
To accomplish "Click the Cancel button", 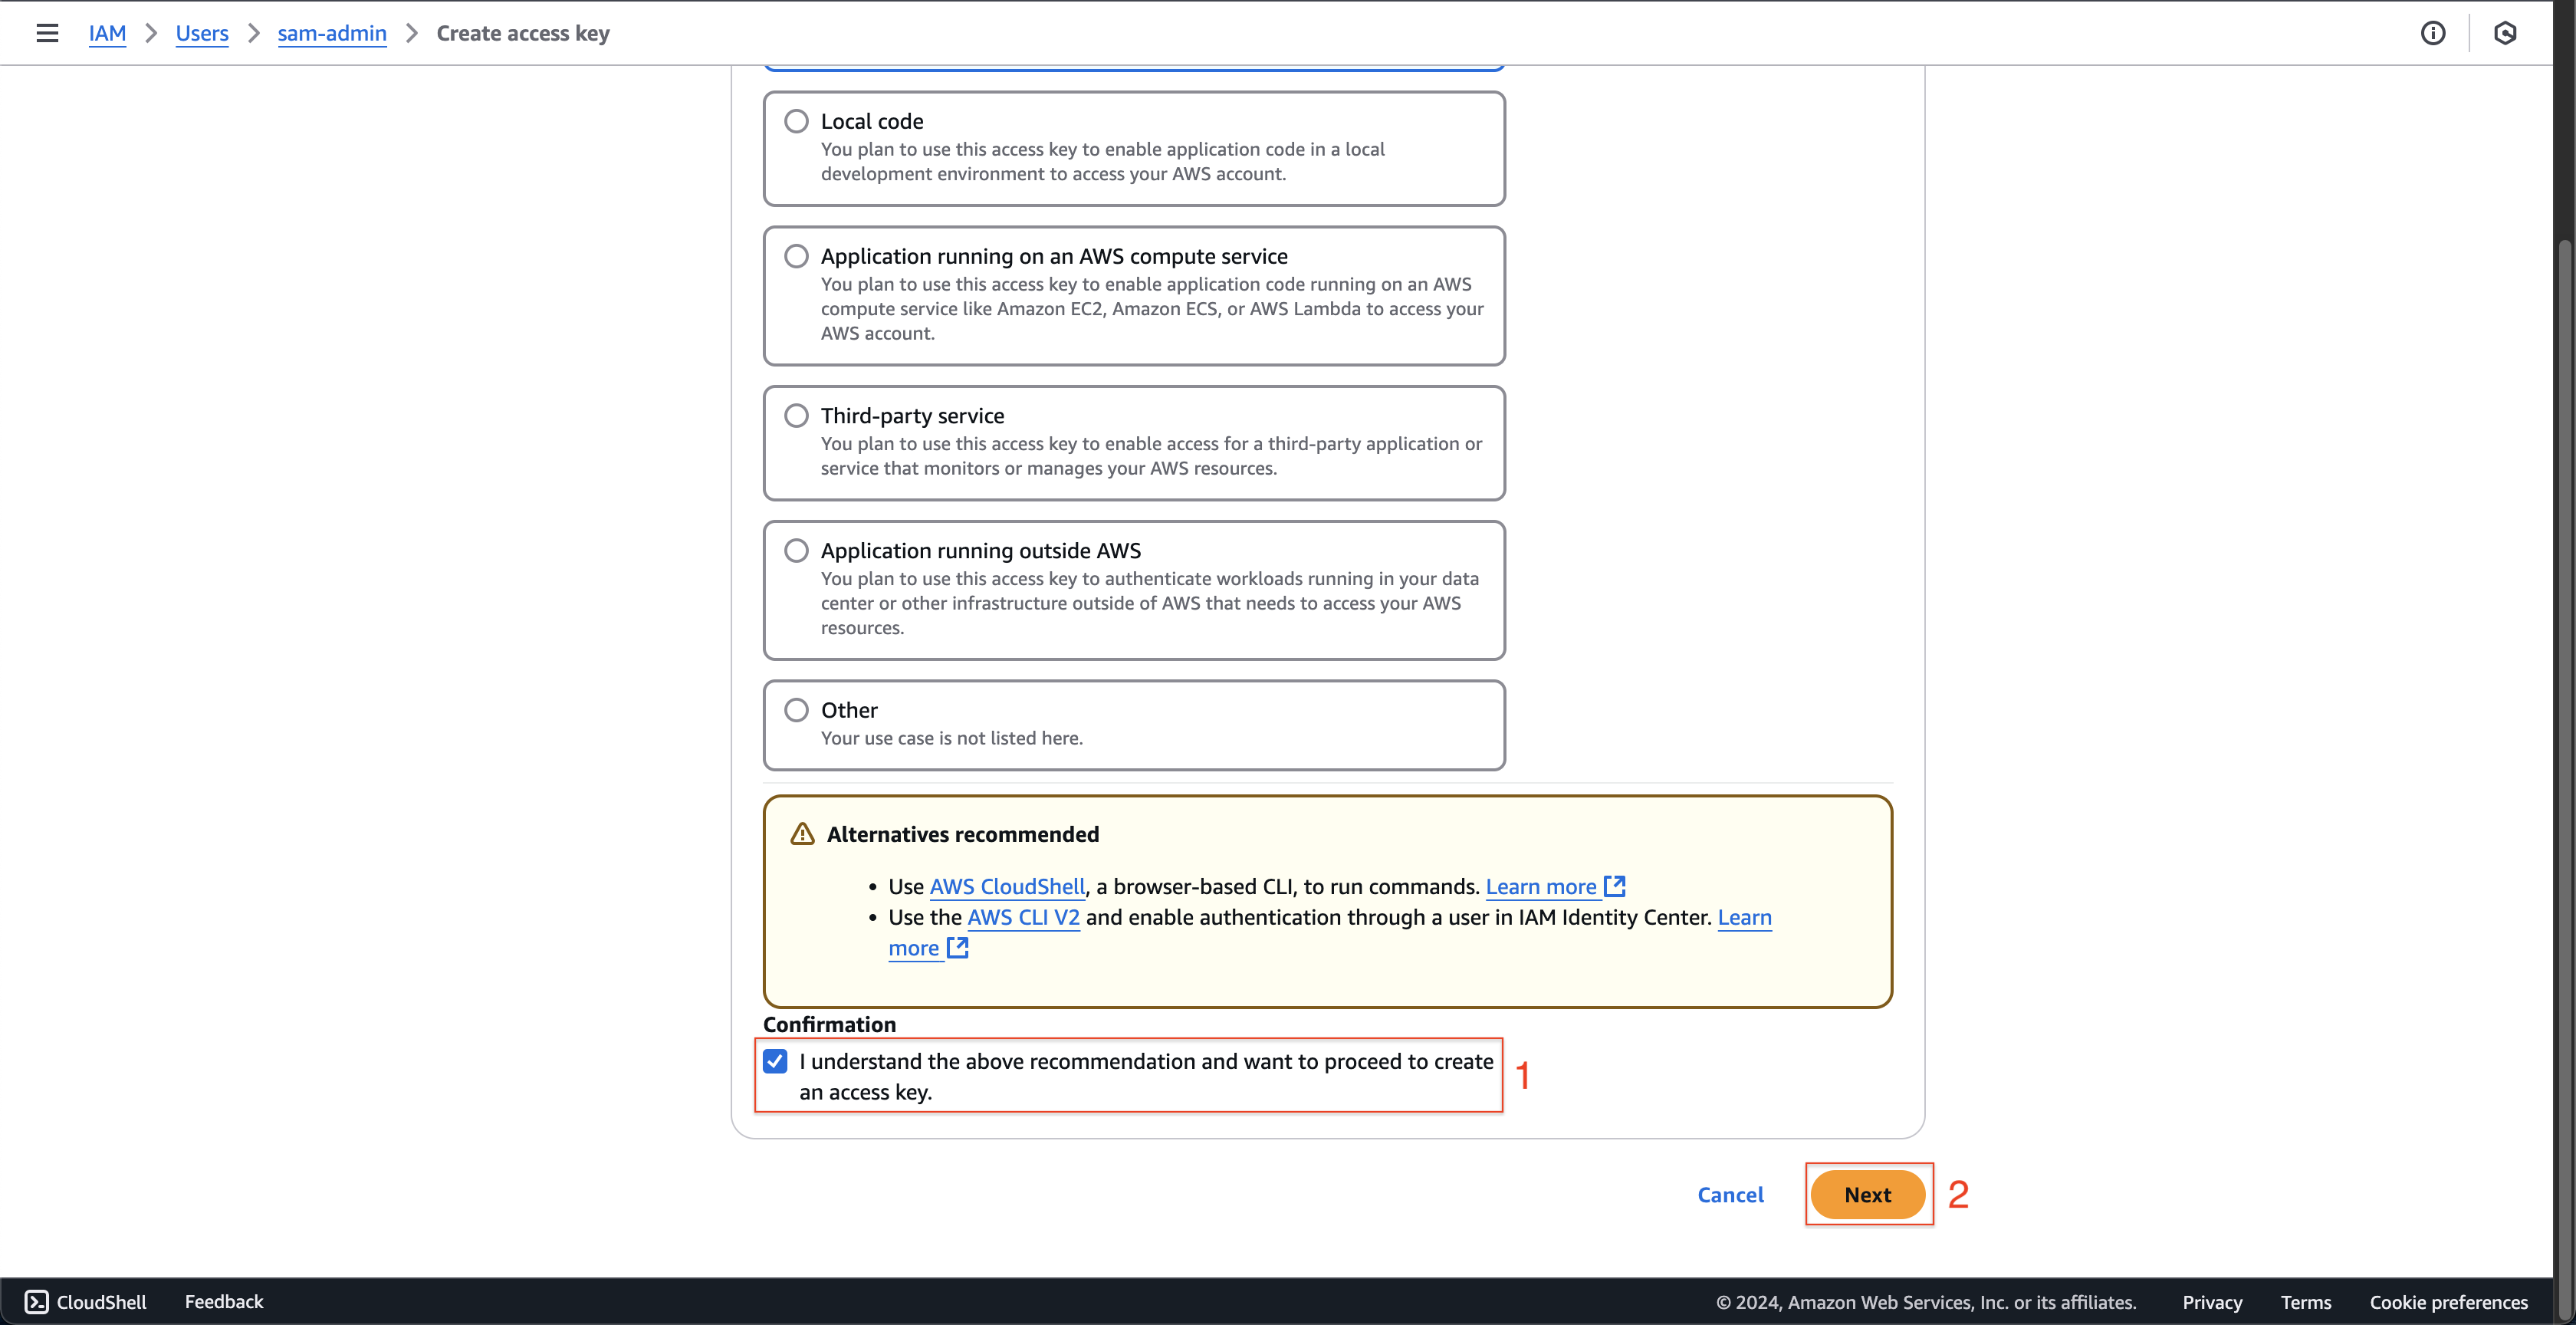I will coord(1730,1193).
